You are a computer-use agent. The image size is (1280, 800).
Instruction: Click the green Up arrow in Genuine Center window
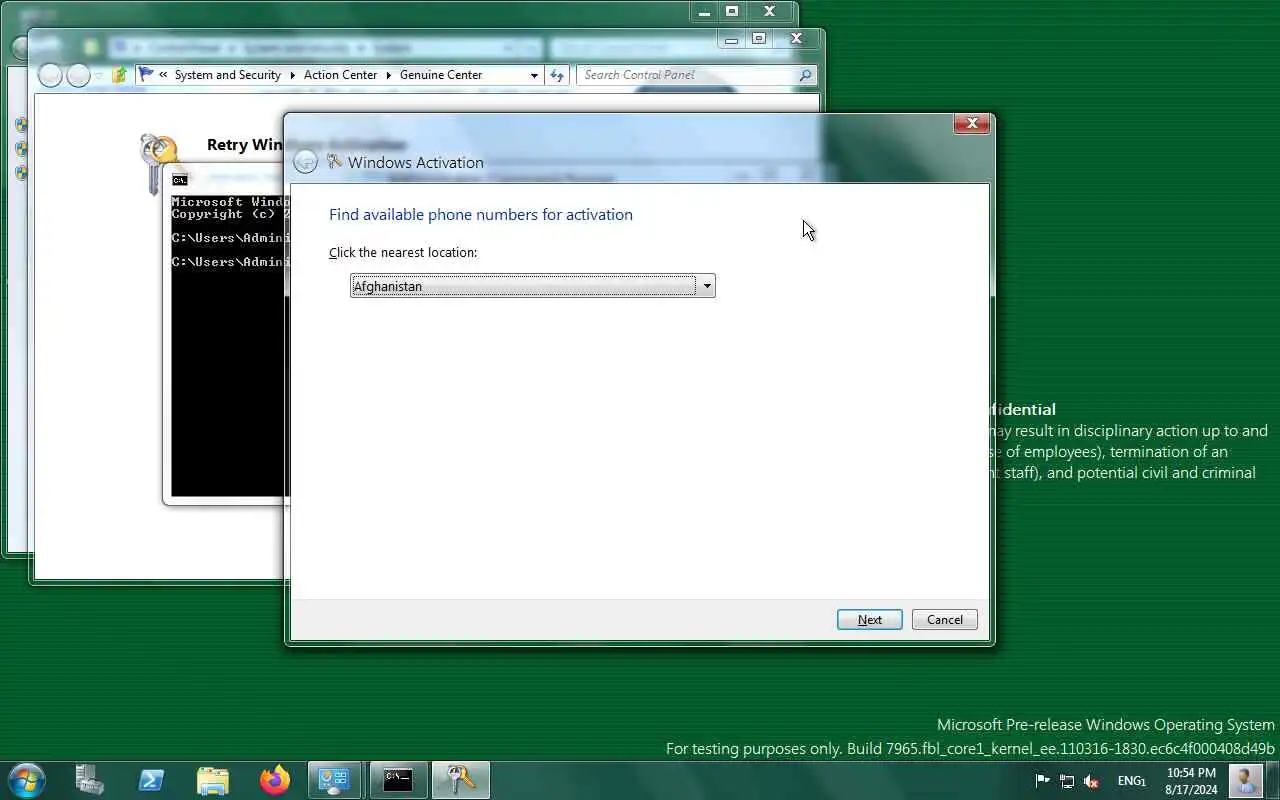pos(120,75)
